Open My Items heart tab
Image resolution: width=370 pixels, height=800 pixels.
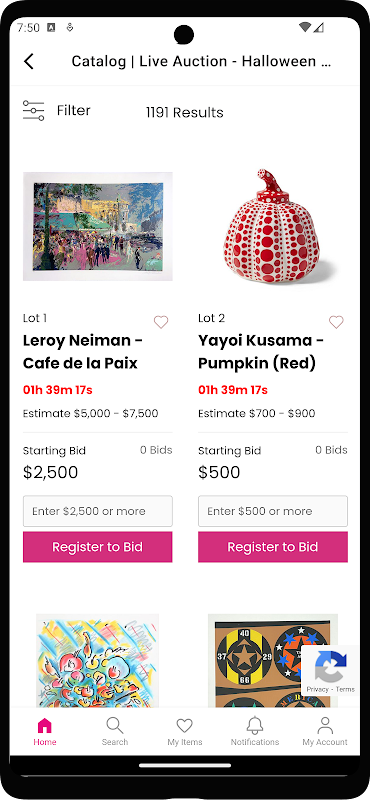tap(184, 726)
